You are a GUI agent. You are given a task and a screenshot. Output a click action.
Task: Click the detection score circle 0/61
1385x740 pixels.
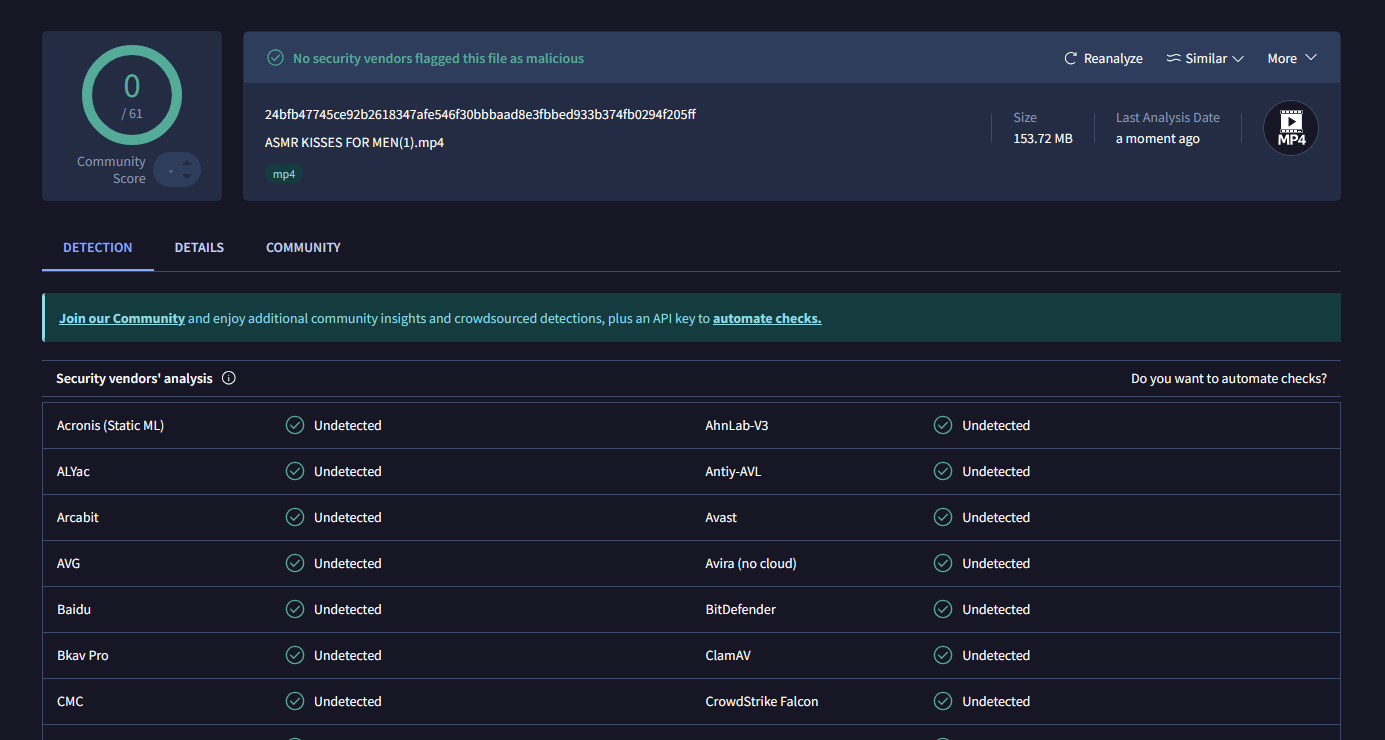coord(132,95)
